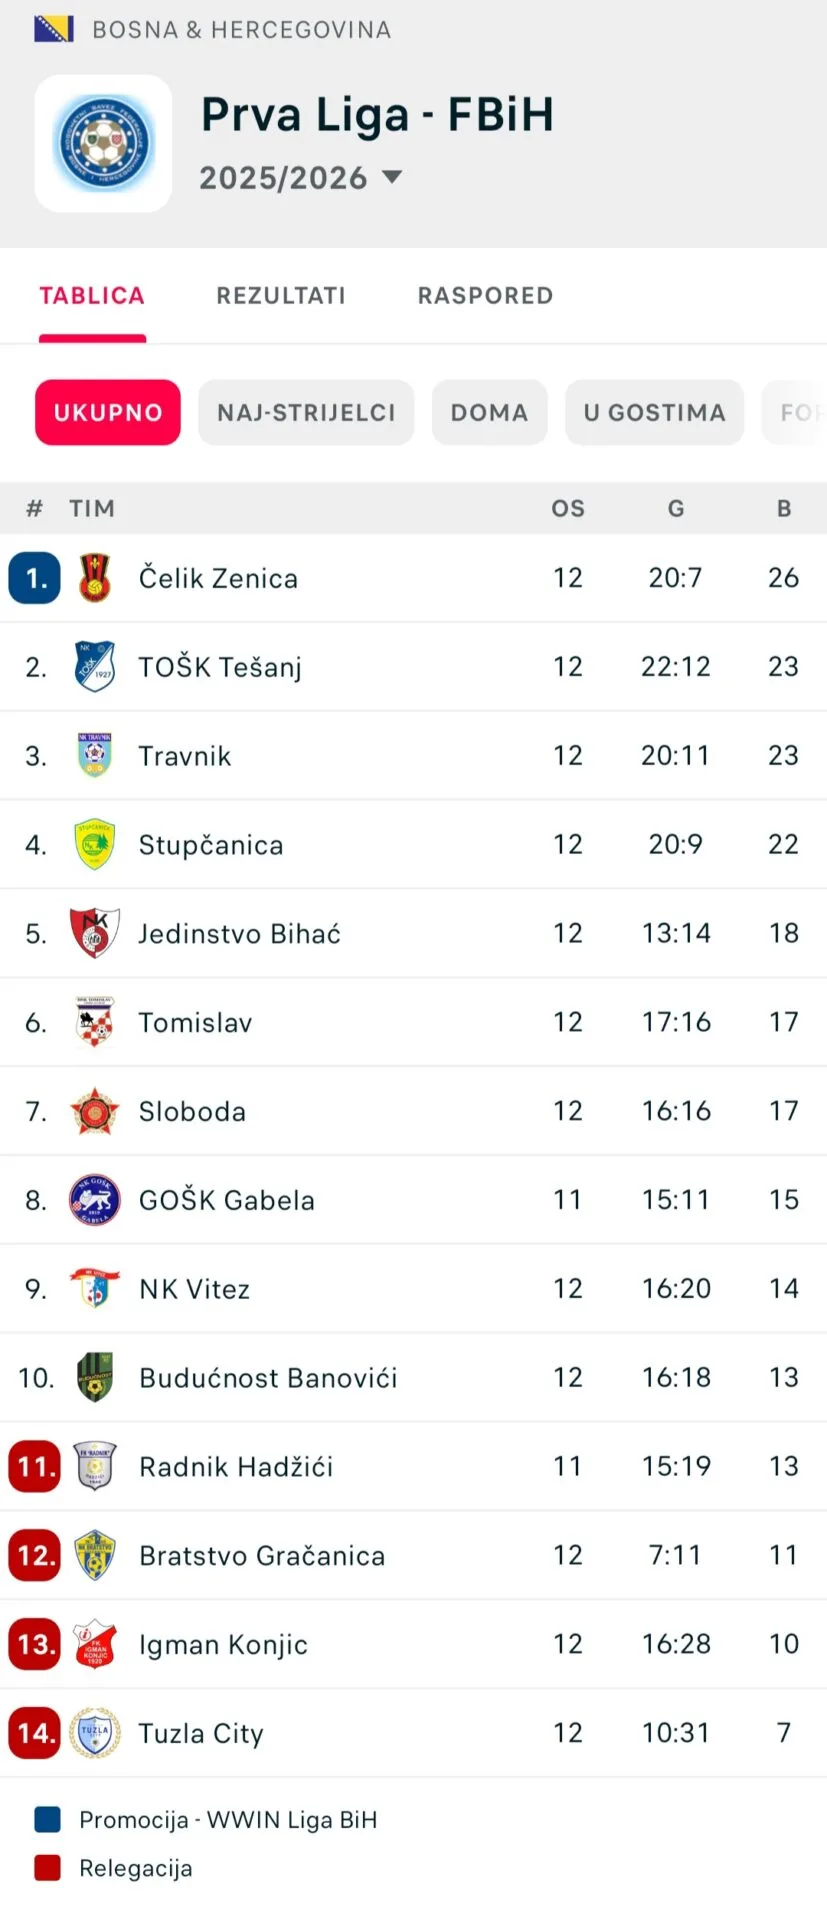827x1920 pixels.
Task: Tap the Travnik club badge
Action: (94, 756)
